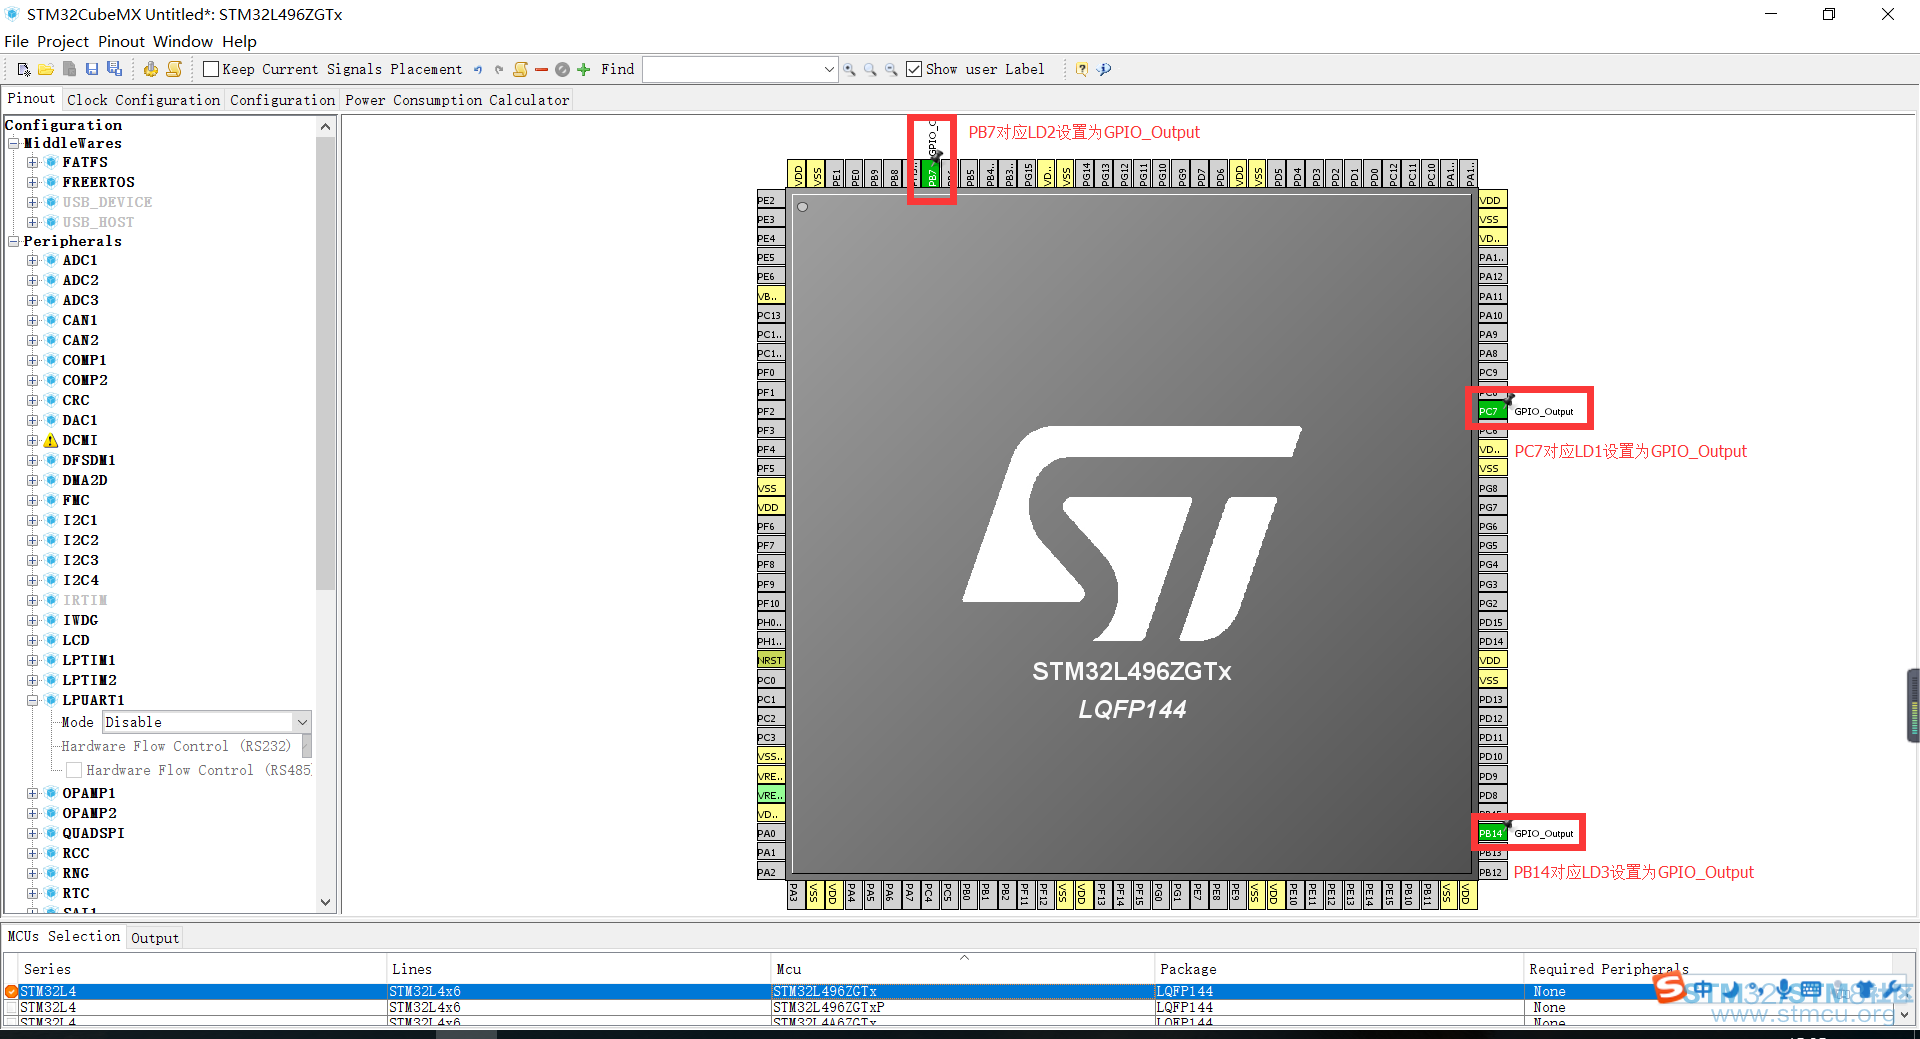Switch to the Clock Configuration tab

point(144,100)
